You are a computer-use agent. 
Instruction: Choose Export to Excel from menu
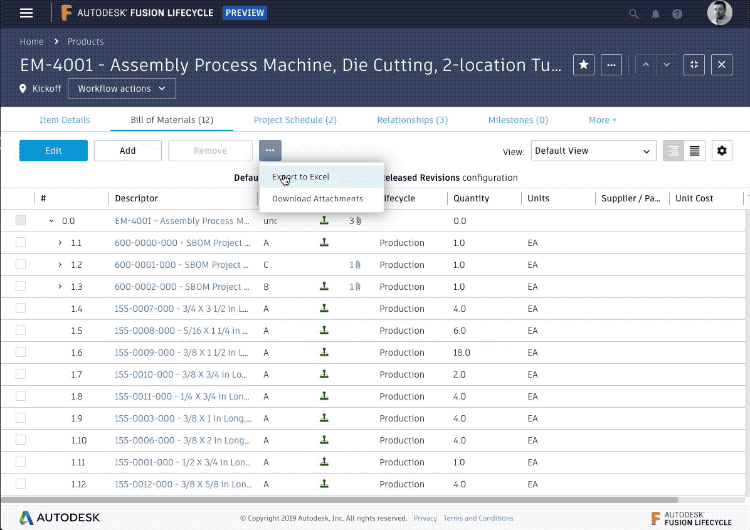pos(321,177)
